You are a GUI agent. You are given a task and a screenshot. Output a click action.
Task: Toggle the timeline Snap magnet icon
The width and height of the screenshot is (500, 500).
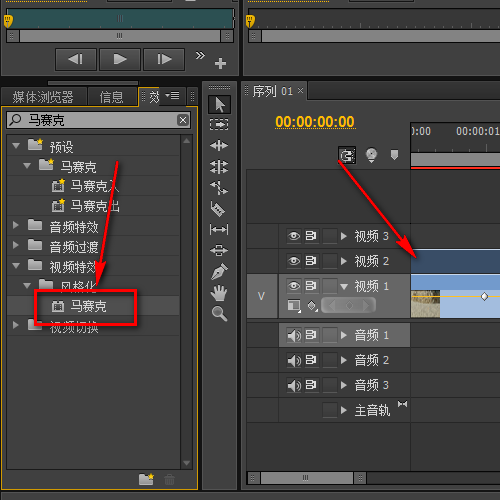347,155
